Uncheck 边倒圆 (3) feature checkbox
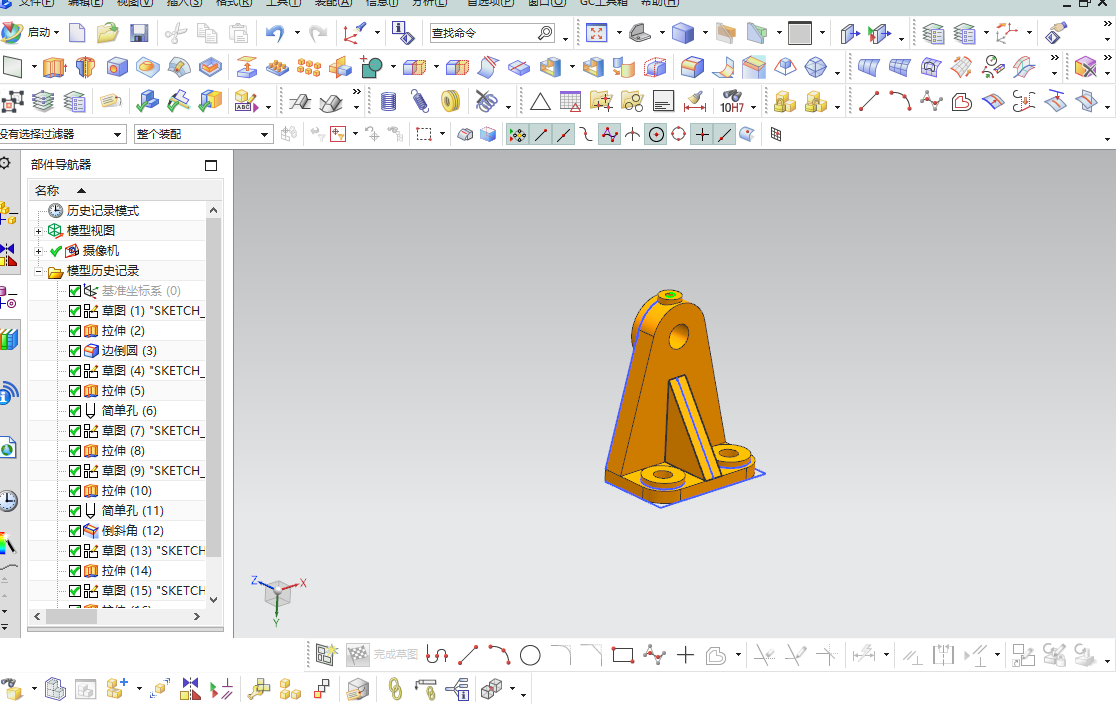This screenshot has height=704, width=1118. point(75,351)
